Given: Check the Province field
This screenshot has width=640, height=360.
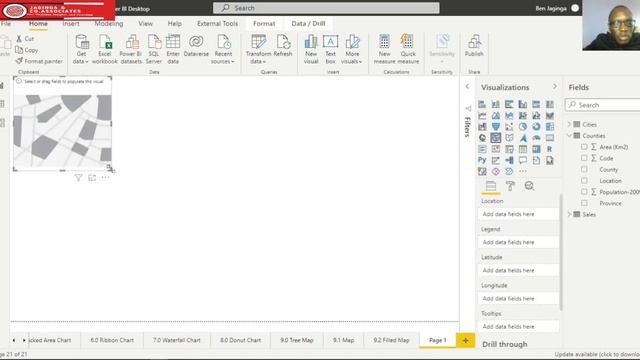Looking at the screenshot, I should pos(584,202).
